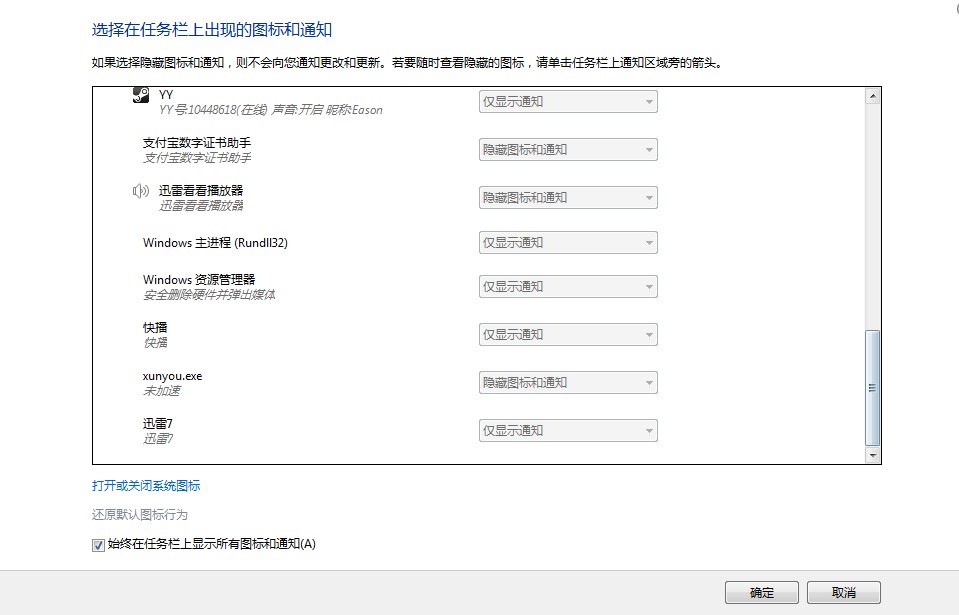Open 迅雷看看播放器 behavior dropdown
Viewport: 959px width, 615px height.
pos(568,198)
